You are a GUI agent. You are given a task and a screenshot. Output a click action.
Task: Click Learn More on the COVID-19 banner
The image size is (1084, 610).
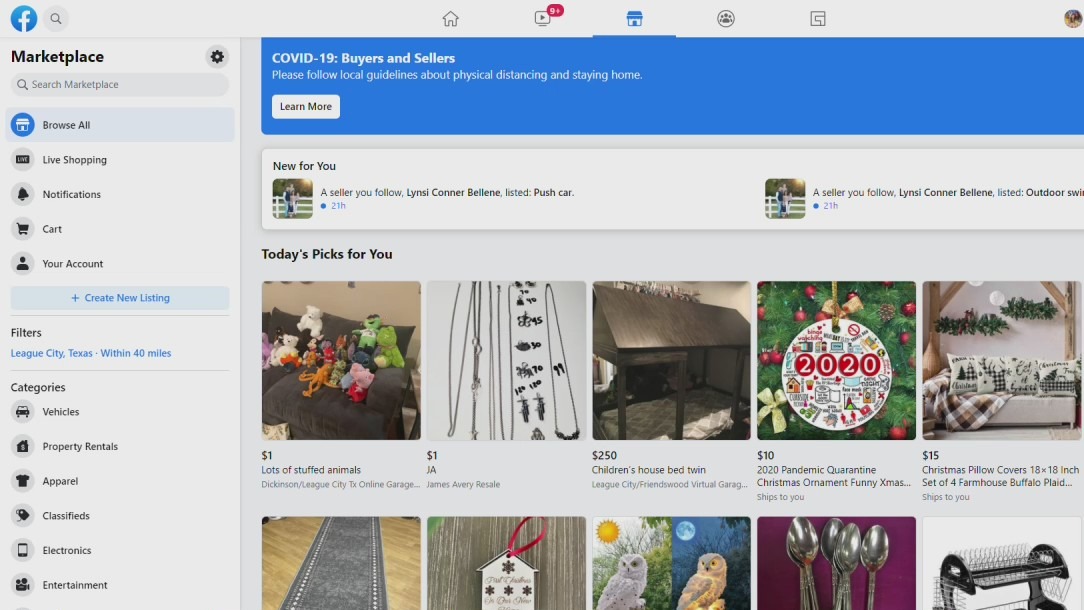(x=305, y=106)
